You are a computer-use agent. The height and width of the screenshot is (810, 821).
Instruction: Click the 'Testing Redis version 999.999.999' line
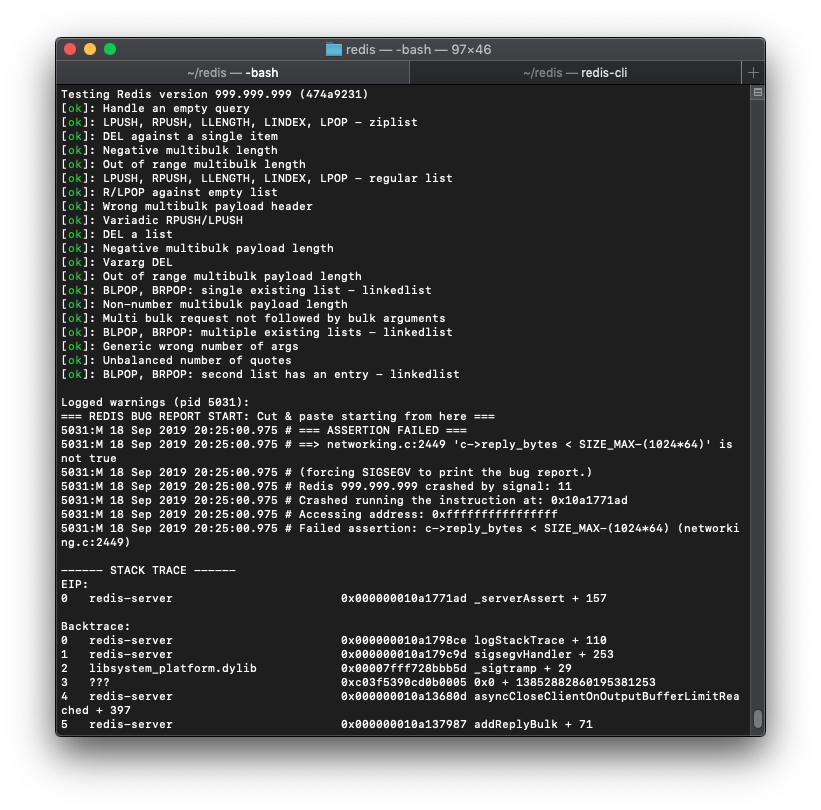[x=214, y=94]
